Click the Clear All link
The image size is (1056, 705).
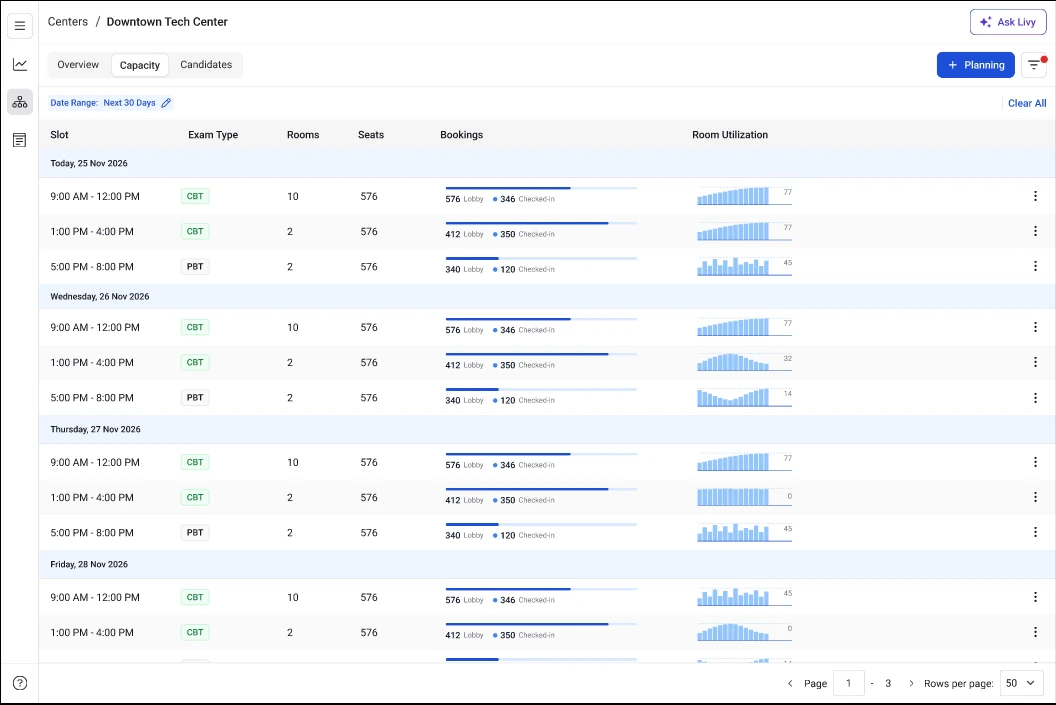1027,103
